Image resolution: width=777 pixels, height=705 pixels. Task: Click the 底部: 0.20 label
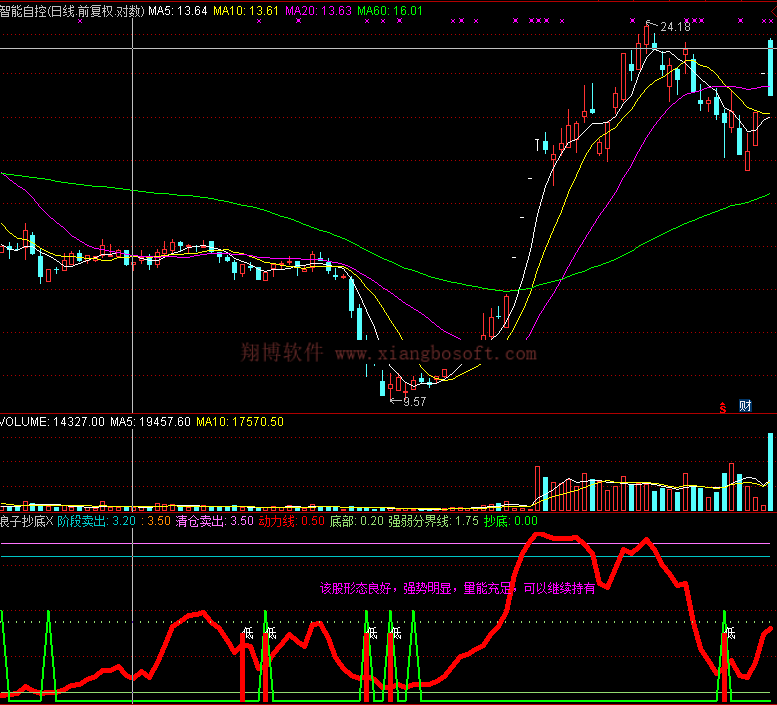pyautogui.click(x=357, y=521)
